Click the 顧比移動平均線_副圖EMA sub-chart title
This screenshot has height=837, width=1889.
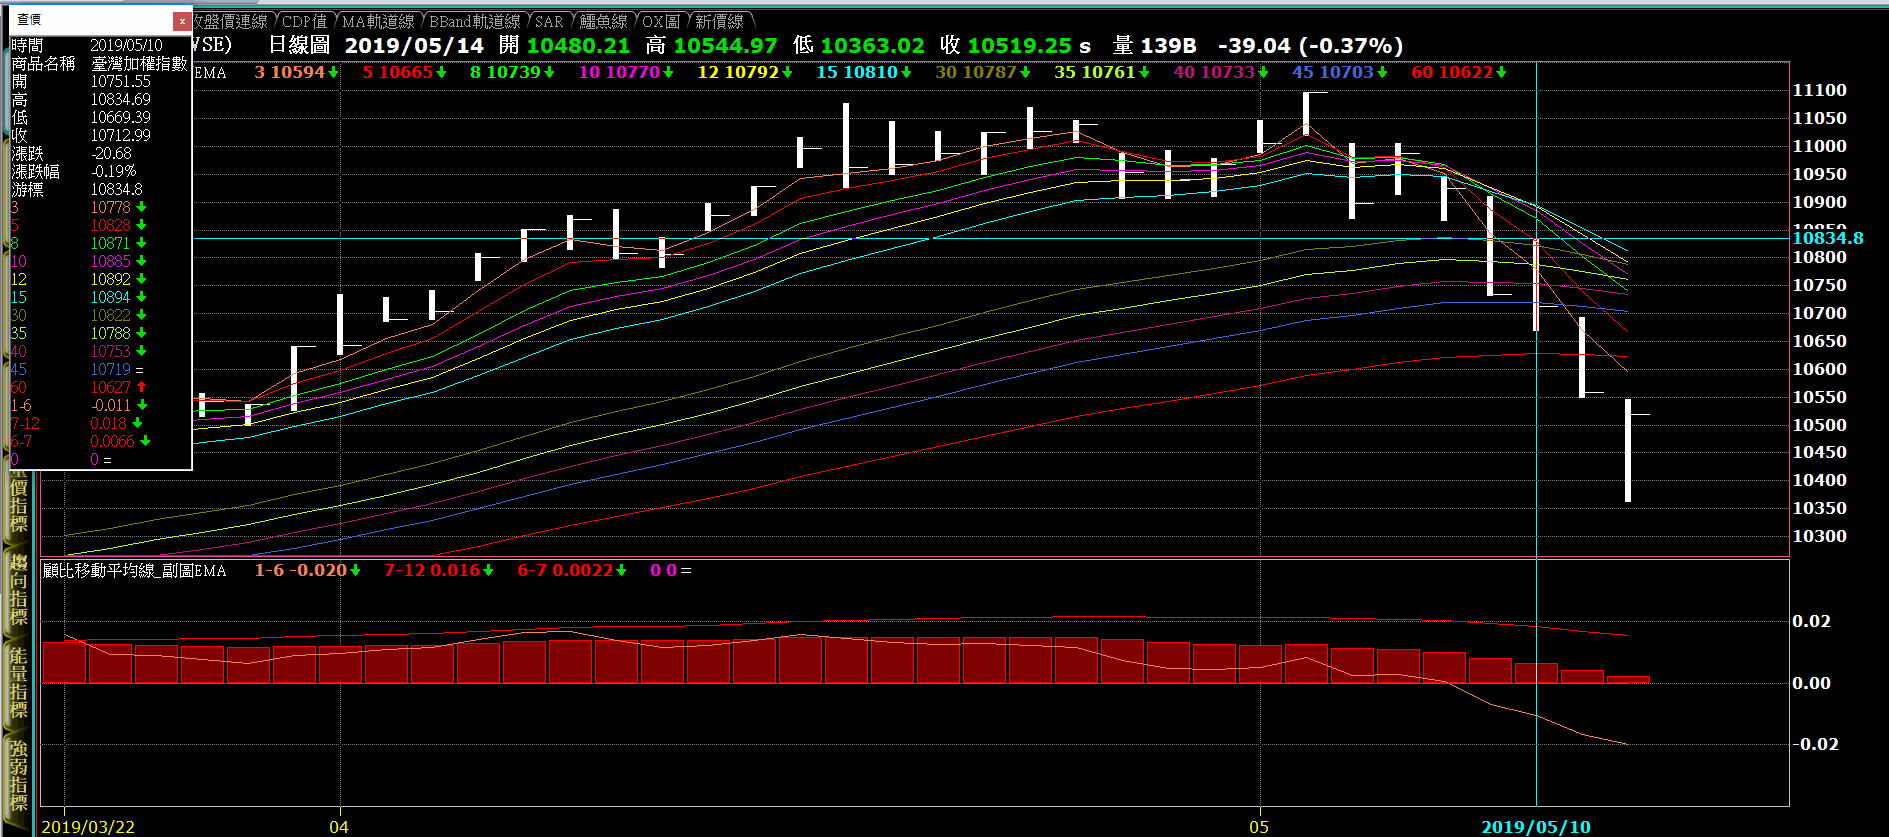click(135, 570)
